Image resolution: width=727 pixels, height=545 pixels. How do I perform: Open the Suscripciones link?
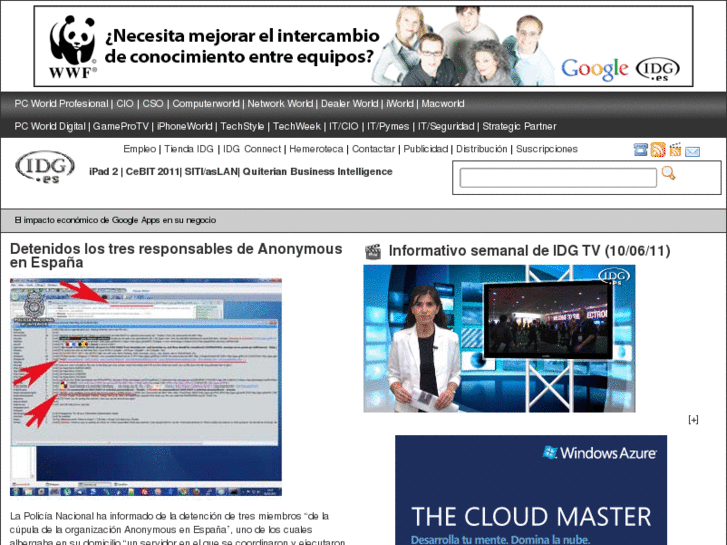click(547, 149)
